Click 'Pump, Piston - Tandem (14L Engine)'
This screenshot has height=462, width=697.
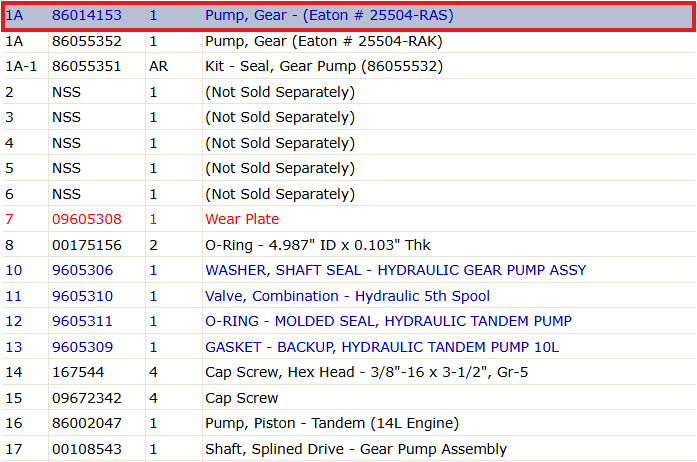[332, 423]
